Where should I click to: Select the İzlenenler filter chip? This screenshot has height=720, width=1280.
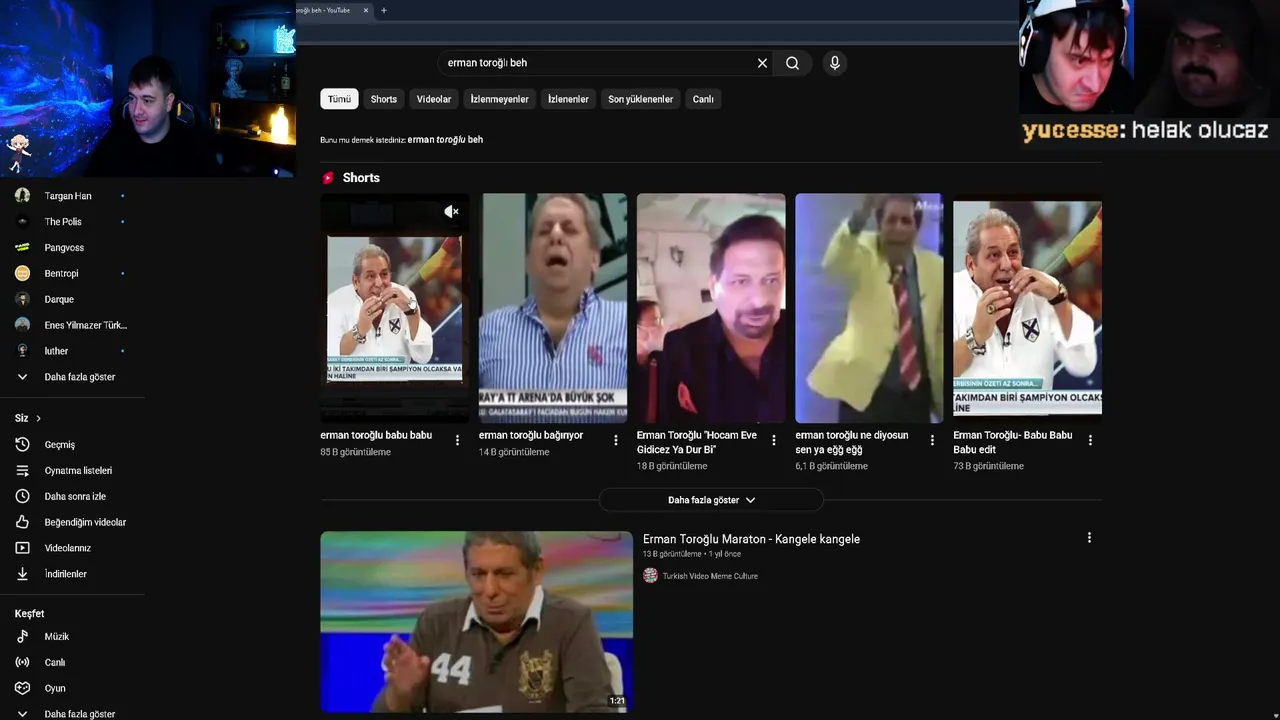[568, 99]
